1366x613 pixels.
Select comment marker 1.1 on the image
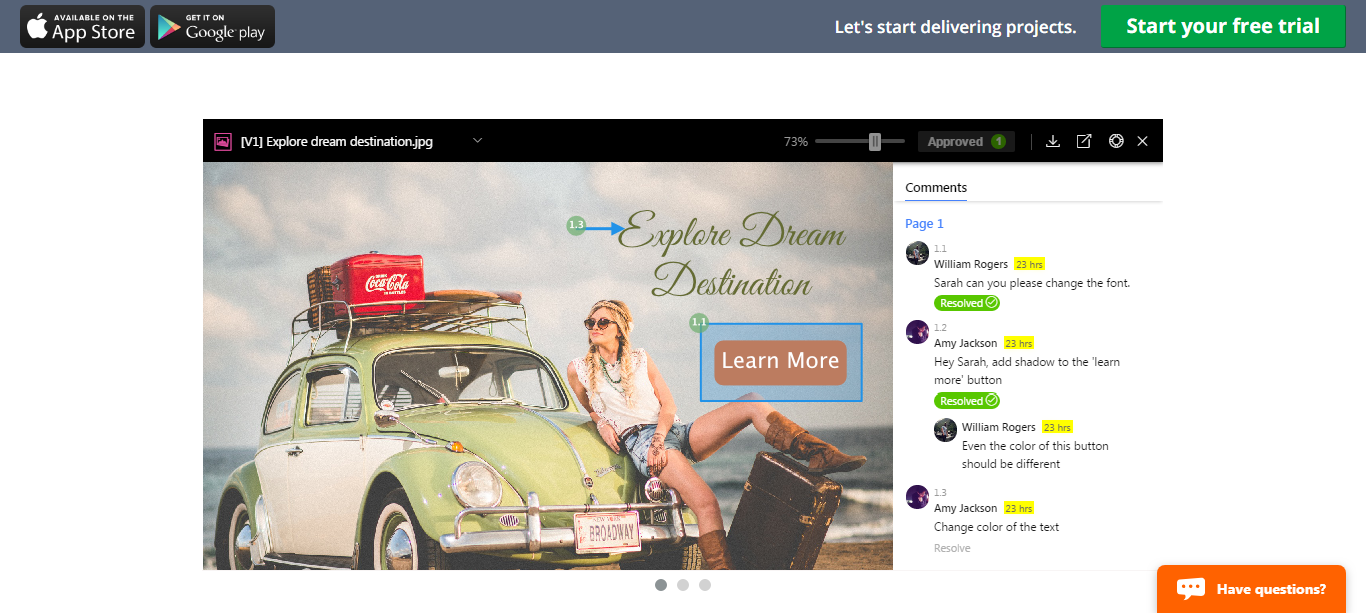pos(698,322)
